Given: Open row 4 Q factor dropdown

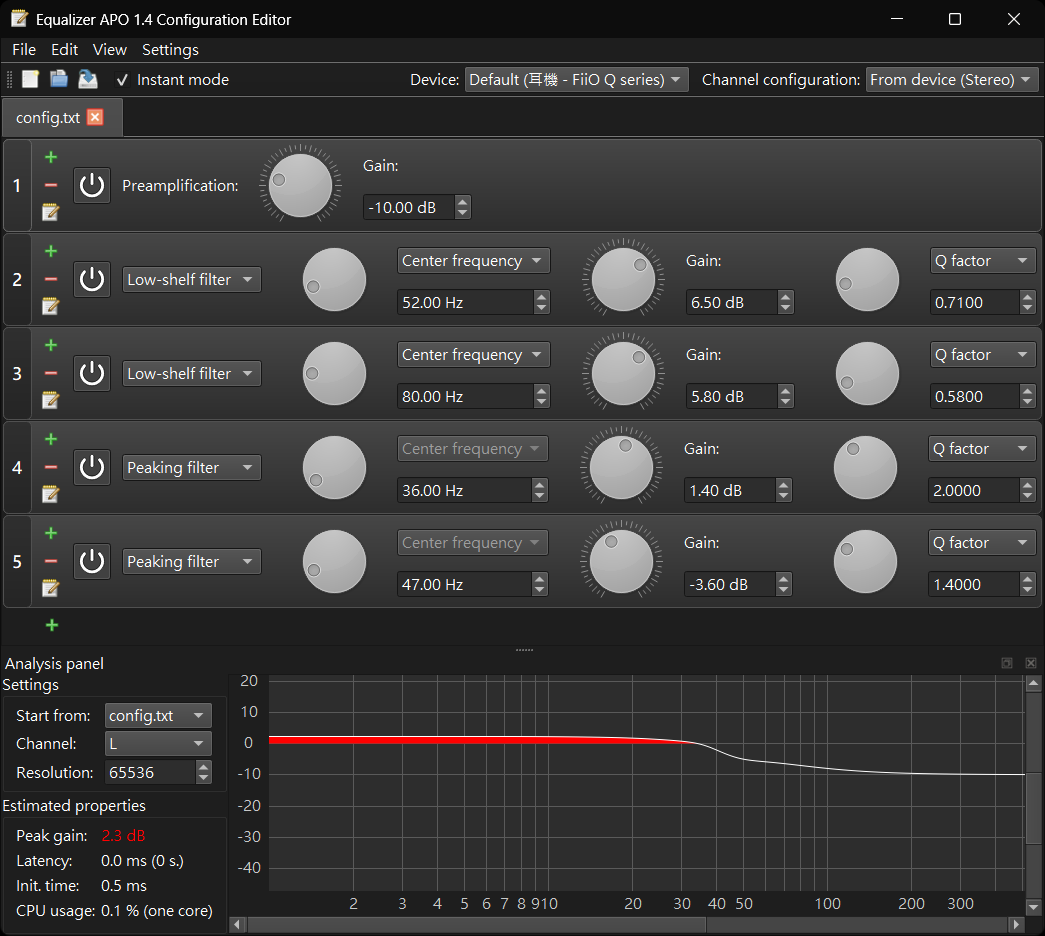Looking at the screenshot, I should pos(981,449).
